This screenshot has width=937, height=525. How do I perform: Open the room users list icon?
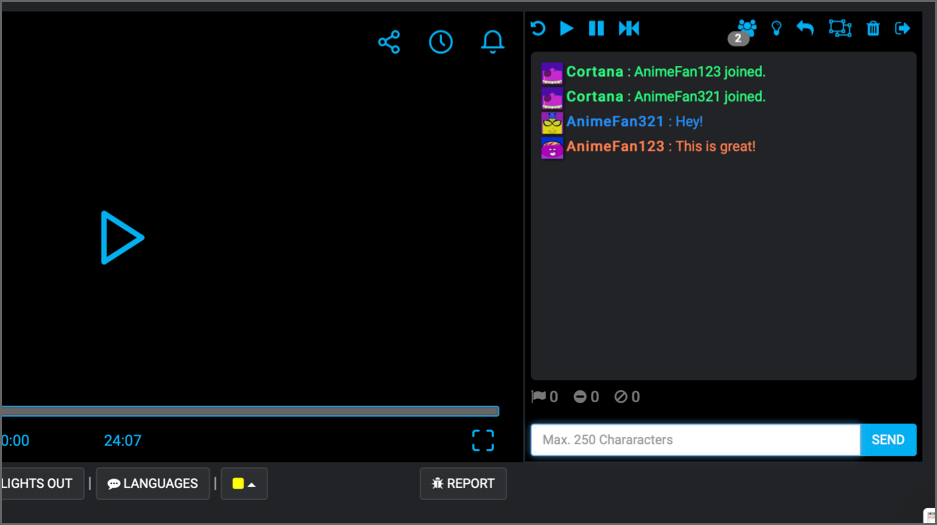point(747,27)
